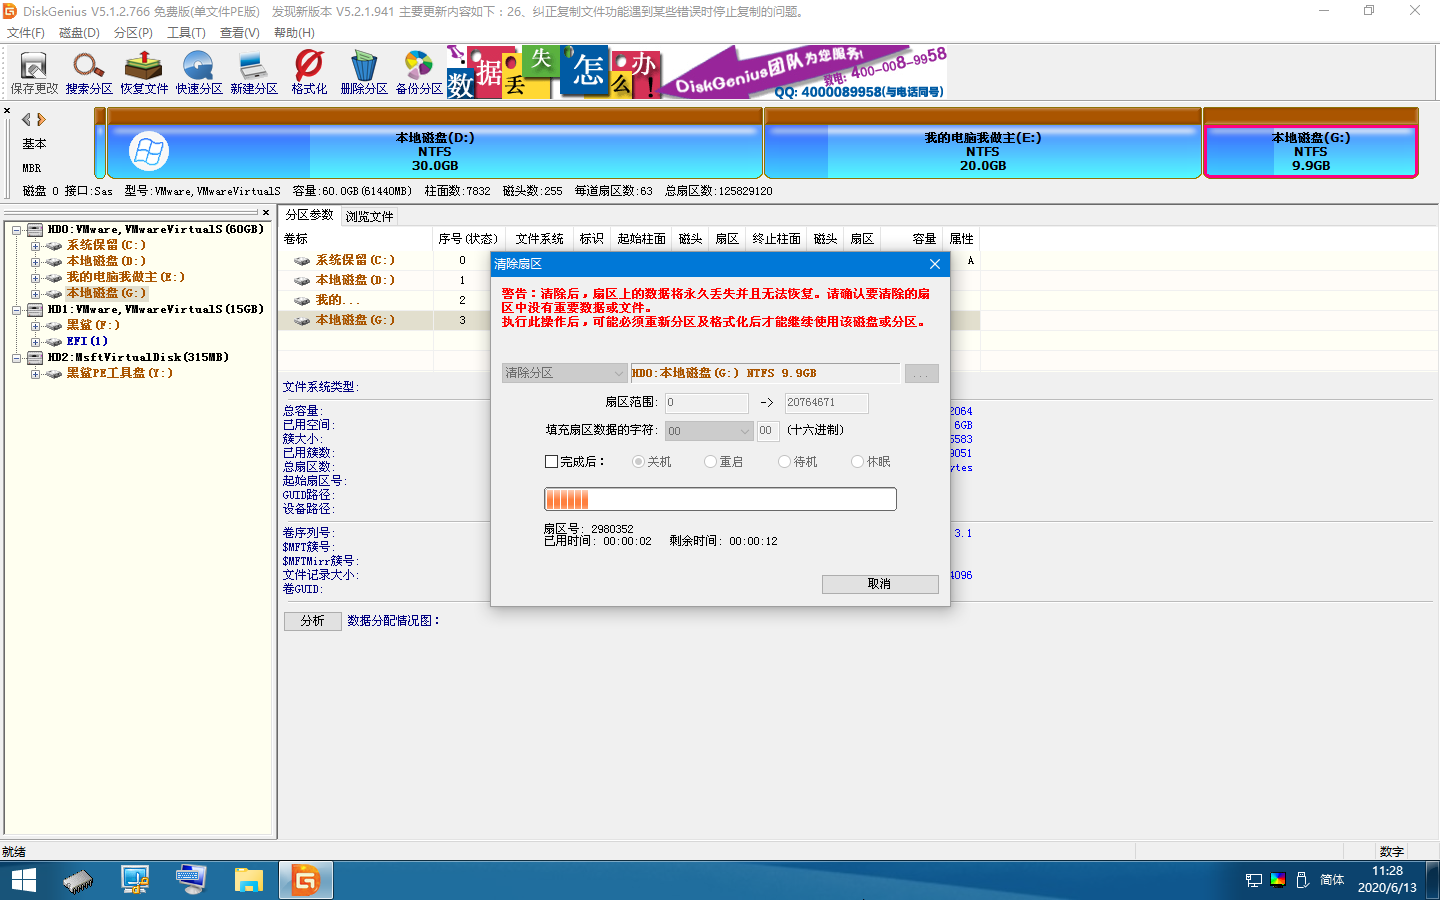
Task: Expand the 本地磁盘(D:) tree node
Action: (x=35, y=262)
